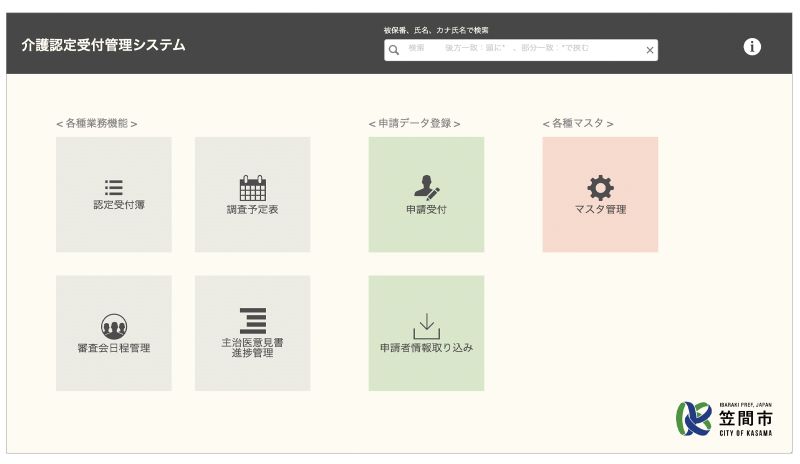Click the group icon for 審査会日程管理

[x=113, y=326]
